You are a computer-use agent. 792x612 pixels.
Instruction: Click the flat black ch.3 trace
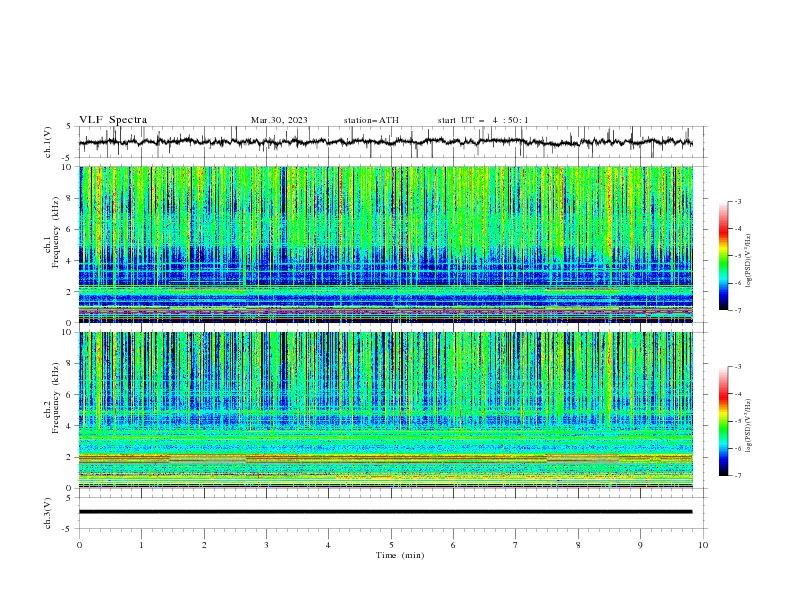385,512
